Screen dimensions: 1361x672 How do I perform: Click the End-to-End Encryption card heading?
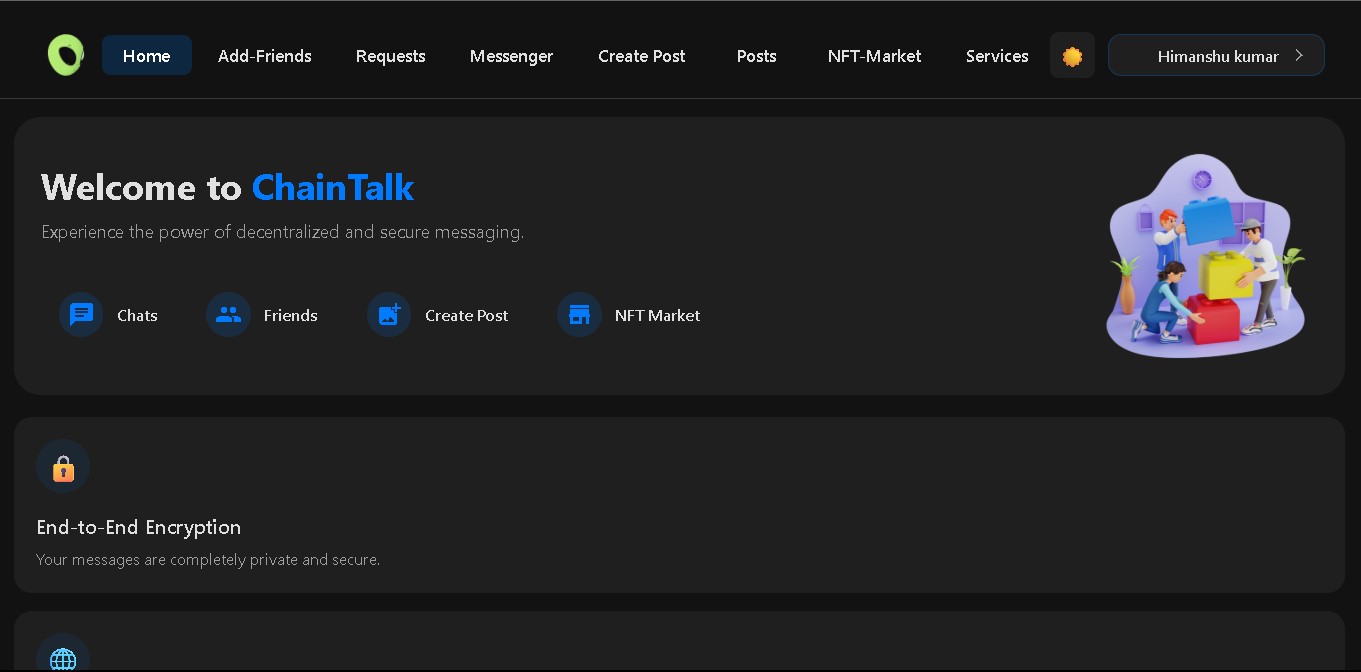[x=139, y=527]
